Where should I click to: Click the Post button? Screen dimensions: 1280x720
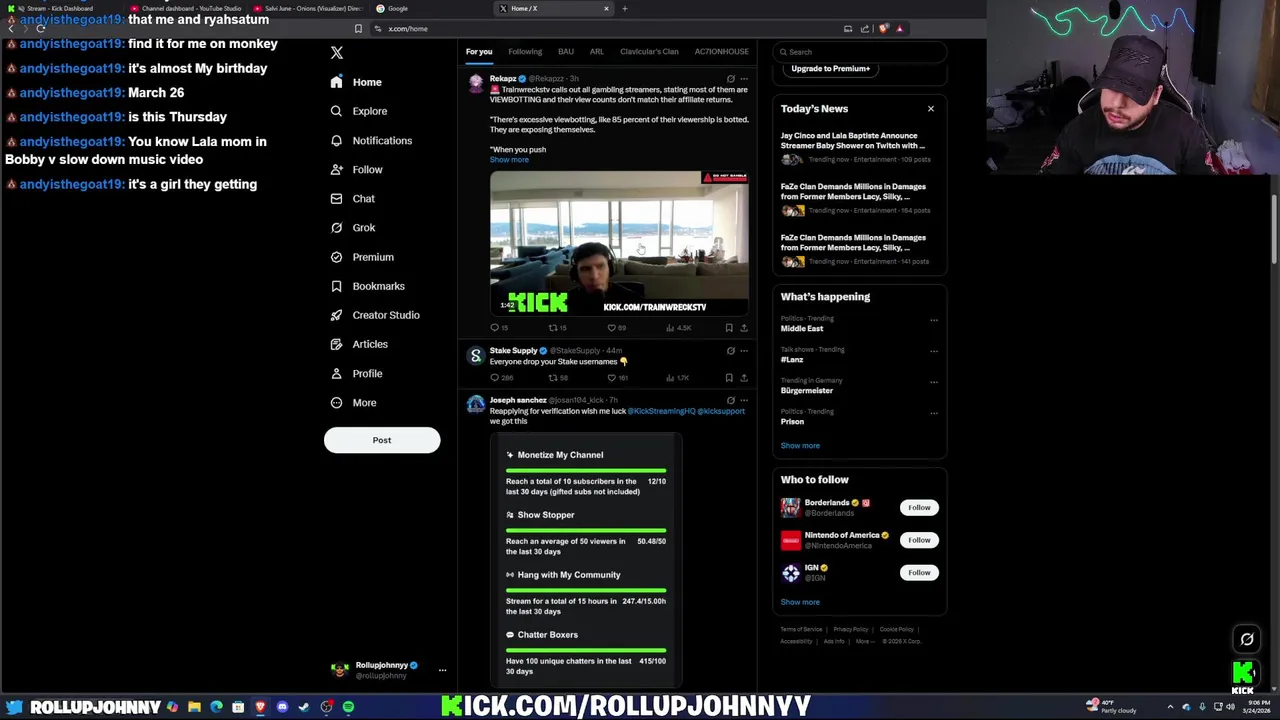click(x=382, y=440)
